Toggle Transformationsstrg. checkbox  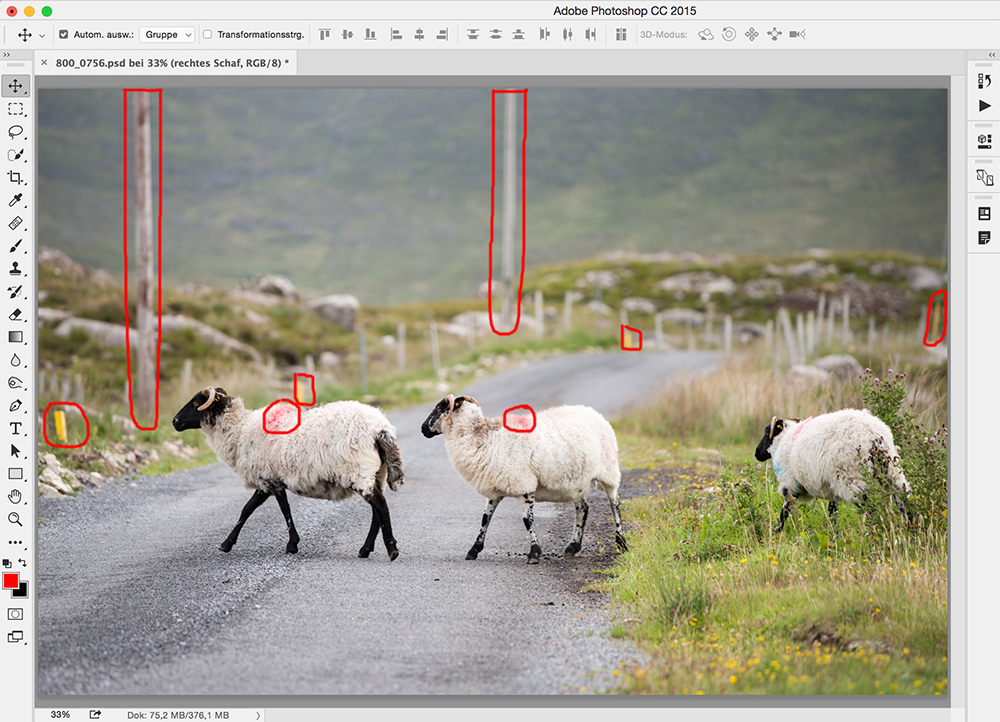tap(207, 34)
